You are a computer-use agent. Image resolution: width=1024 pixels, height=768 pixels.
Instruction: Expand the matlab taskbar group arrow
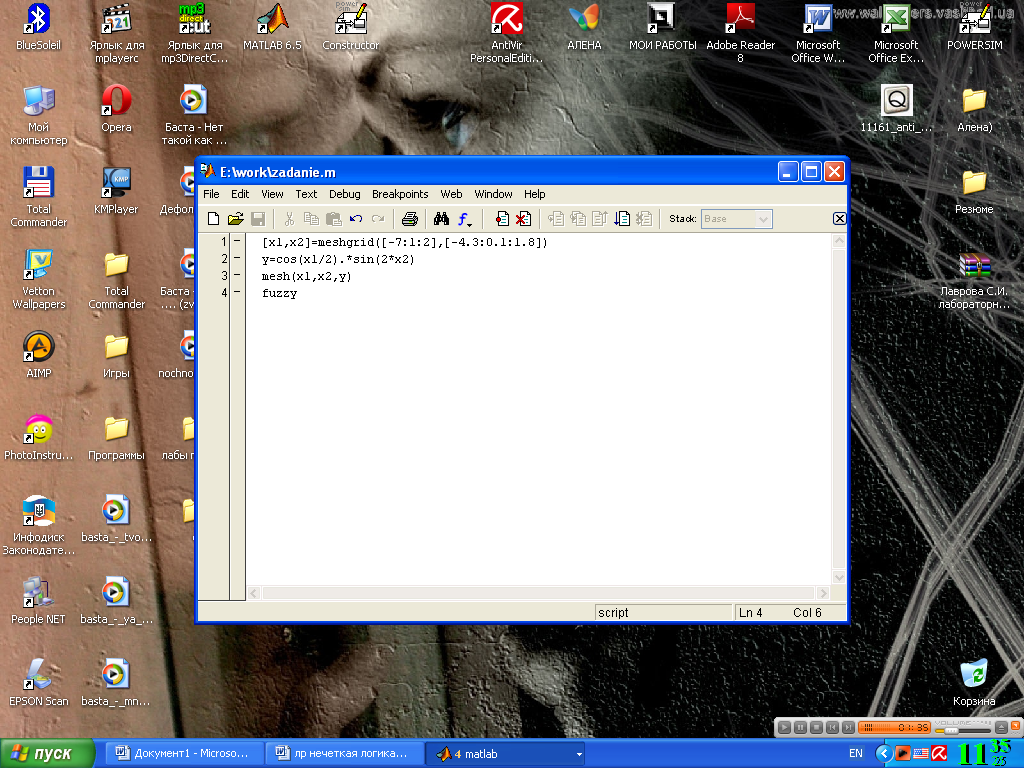(x=579, y=754)
